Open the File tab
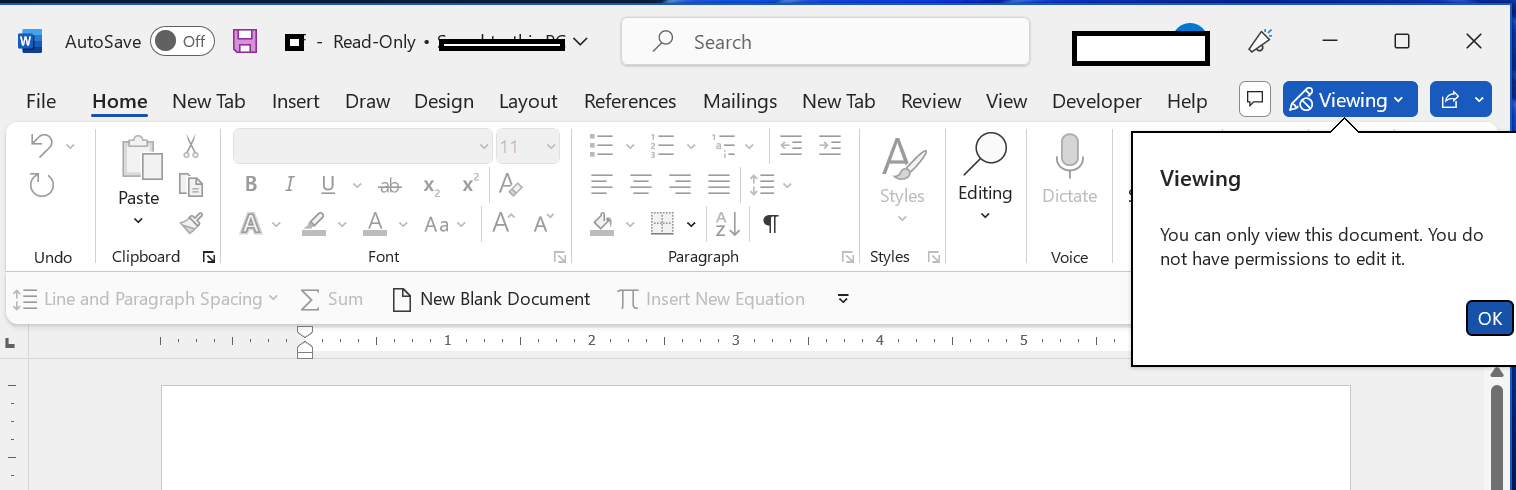 click(x=41, y=101)
